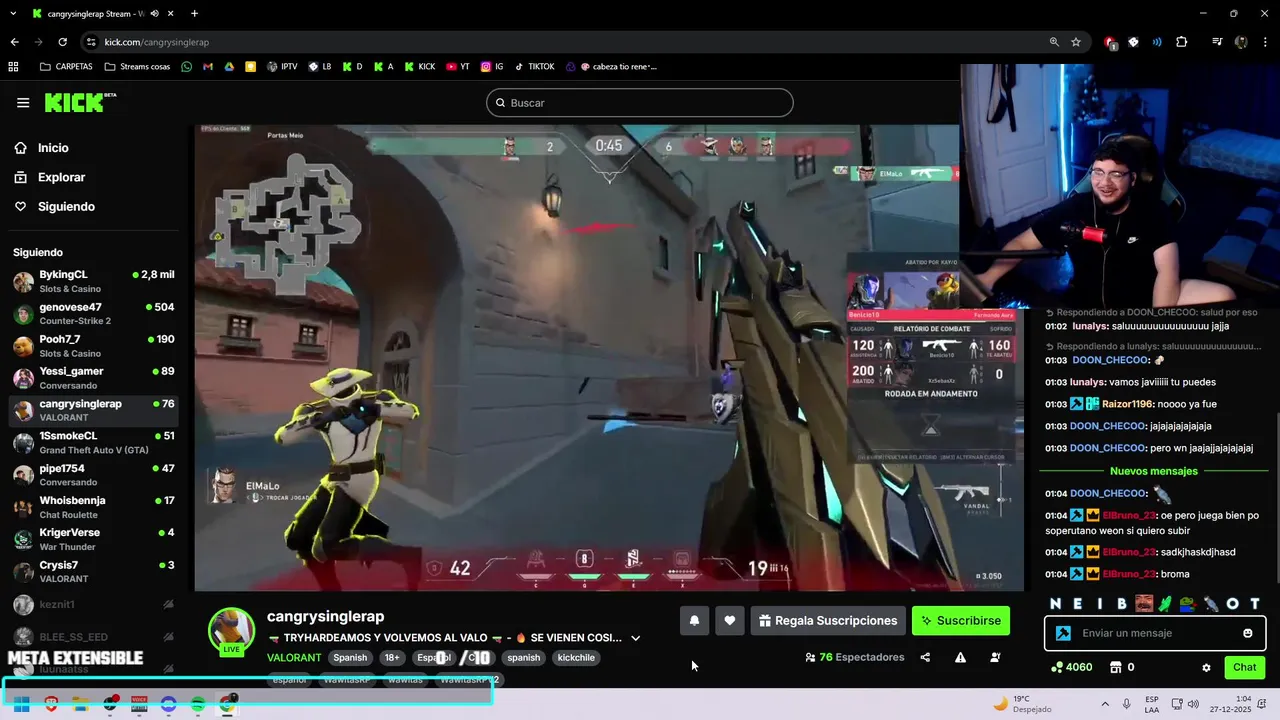Image resolution: width=1280 pixels, height=720 pixels.
Task: Click Nuevos mensajes in the chat
Action: coord(1153,471)
